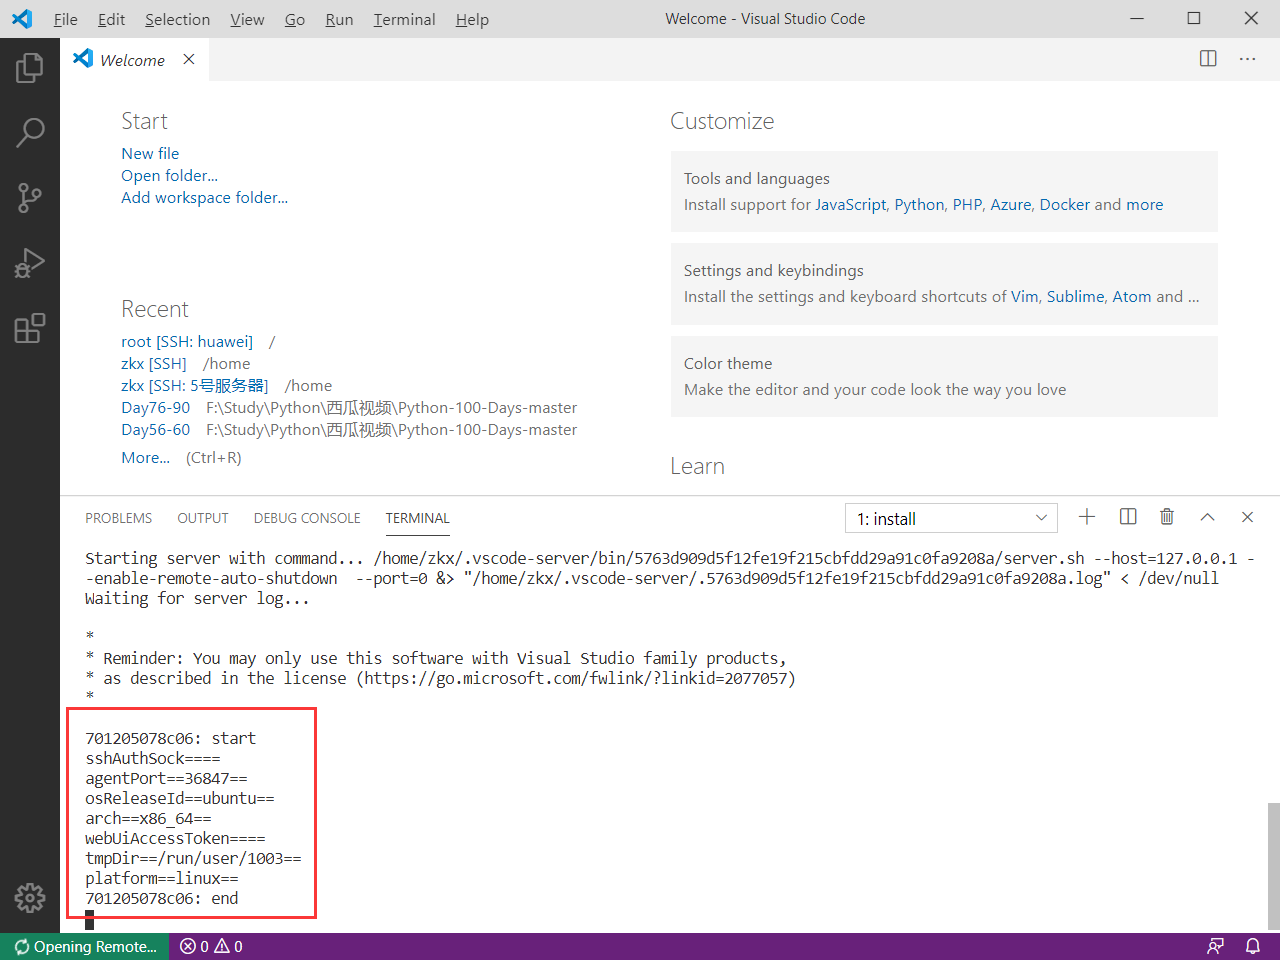Click the 'more' languages link
This screenshot has height=960, width=1280.
click(1144, 204)
